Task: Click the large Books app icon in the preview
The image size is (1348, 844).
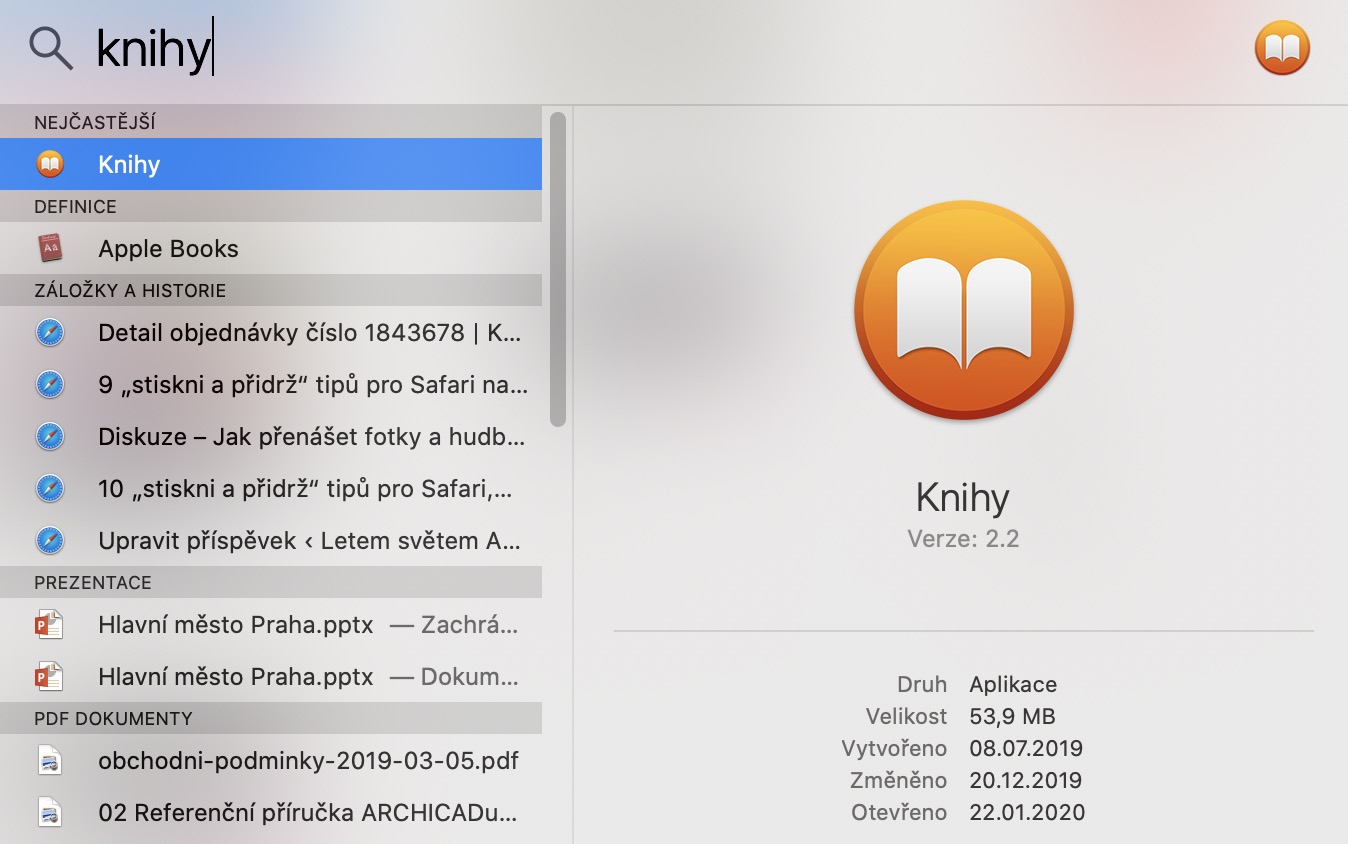Action: pos(964,310)
